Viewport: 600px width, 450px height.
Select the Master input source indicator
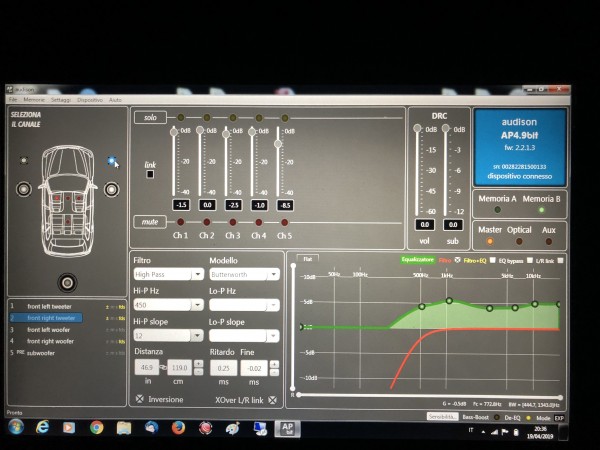tap(490, 241)
